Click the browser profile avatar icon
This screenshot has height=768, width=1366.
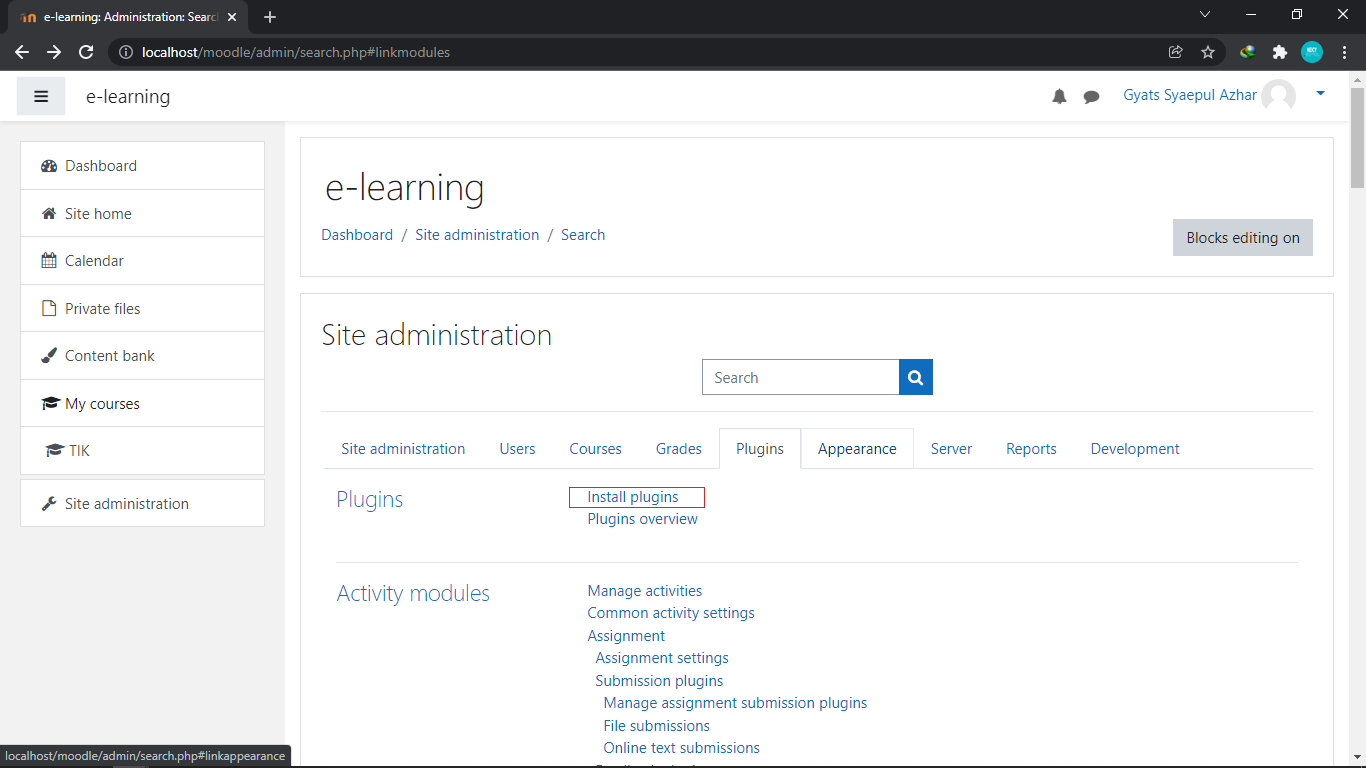point(1312,52)
